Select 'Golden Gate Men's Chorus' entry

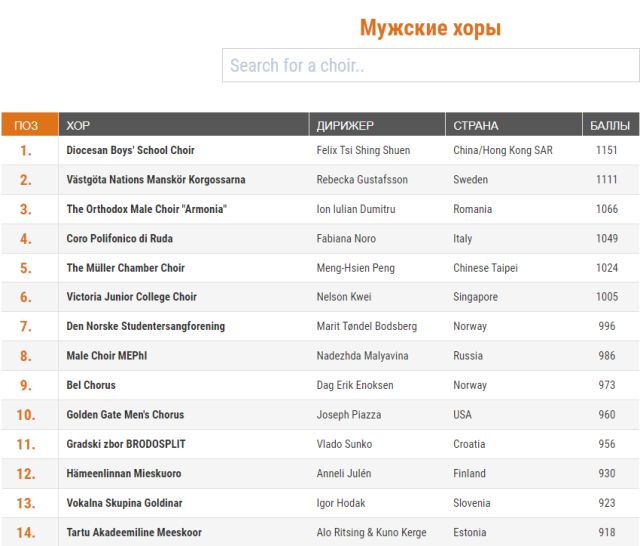pos(125,414)
